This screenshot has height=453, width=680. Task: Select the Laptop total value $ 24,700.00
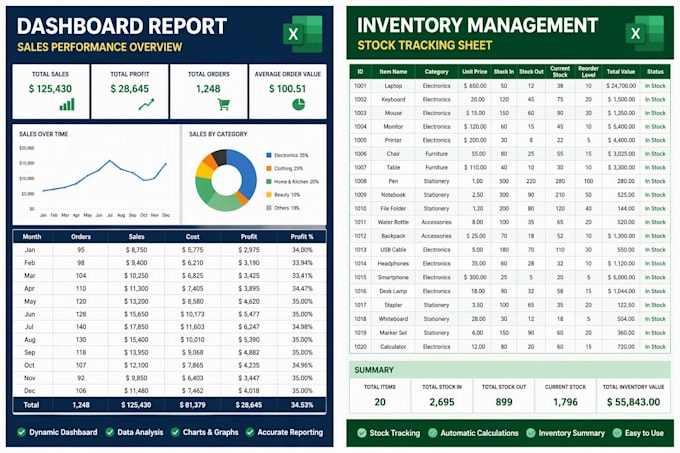[621, 86]
